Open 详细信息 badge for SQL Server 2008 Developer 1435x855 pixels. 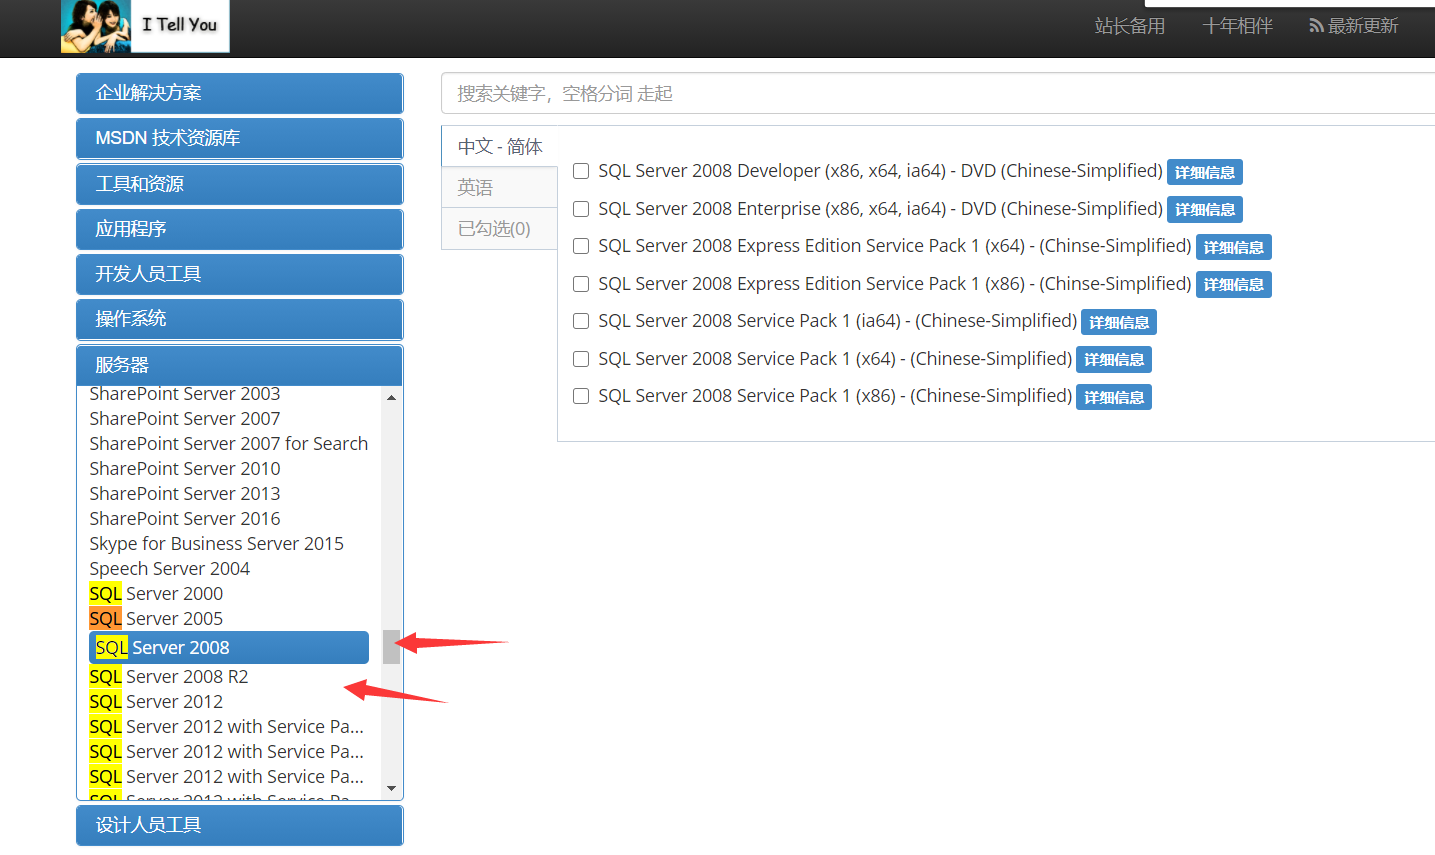click(x=1204, y=172)
